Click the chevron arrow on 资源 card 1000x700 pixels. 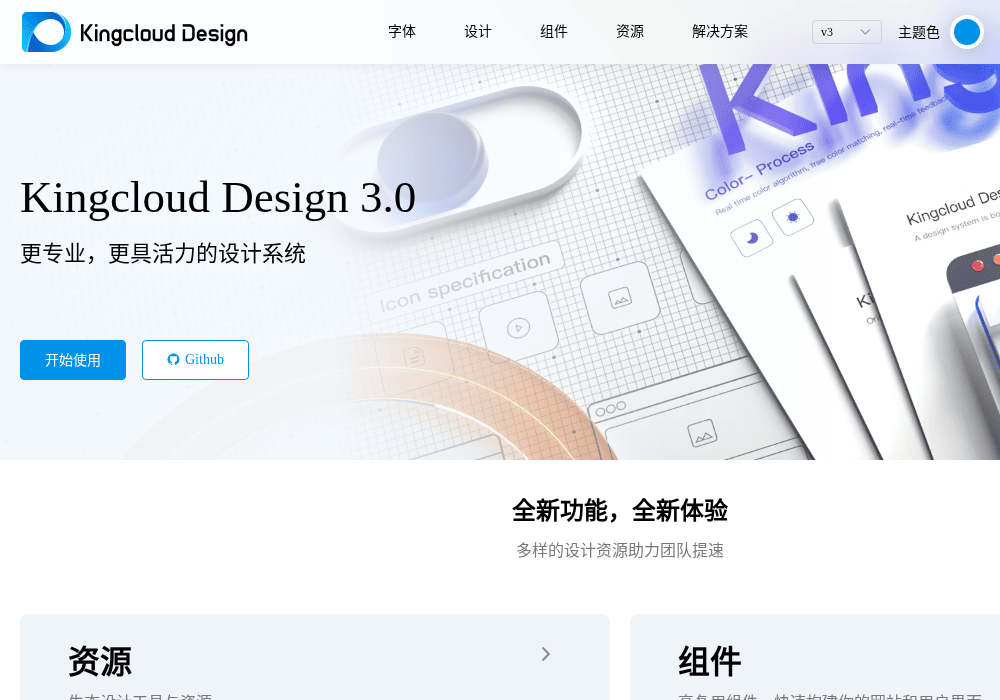pyautogui.click(x=545, y=654)
